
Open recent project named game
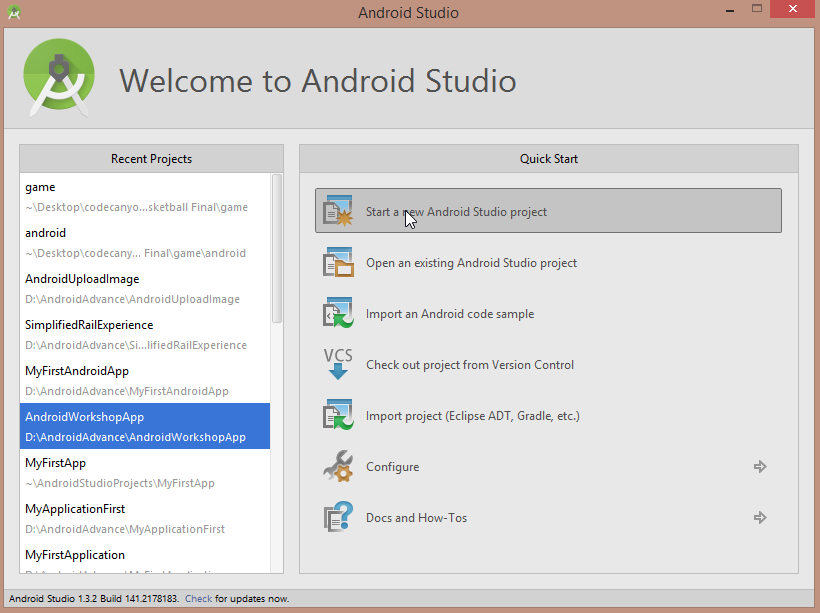(x=145, y=196)
